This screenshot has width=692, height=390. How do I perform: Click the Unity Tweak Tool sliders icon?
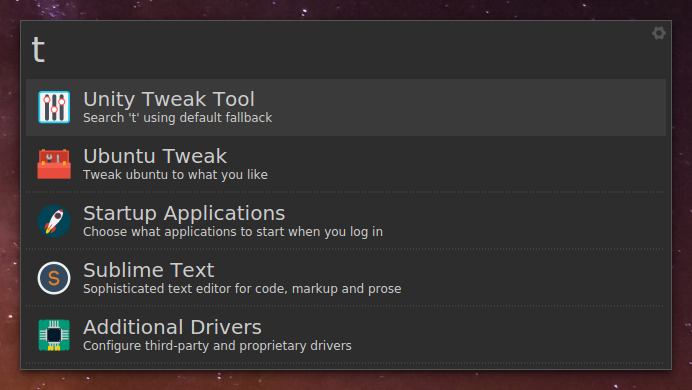point(54,107)
